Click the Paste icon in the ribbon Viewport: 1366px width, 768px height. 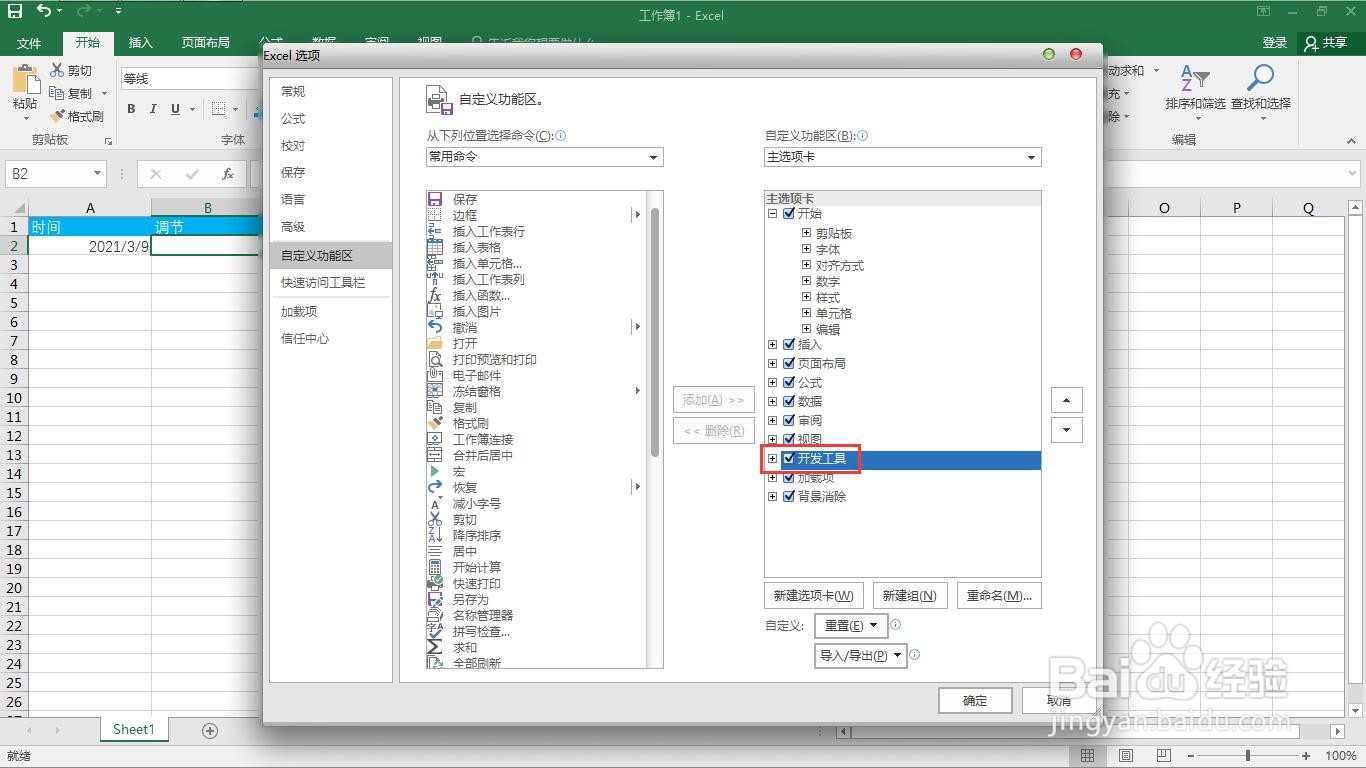tap(25, 80)
